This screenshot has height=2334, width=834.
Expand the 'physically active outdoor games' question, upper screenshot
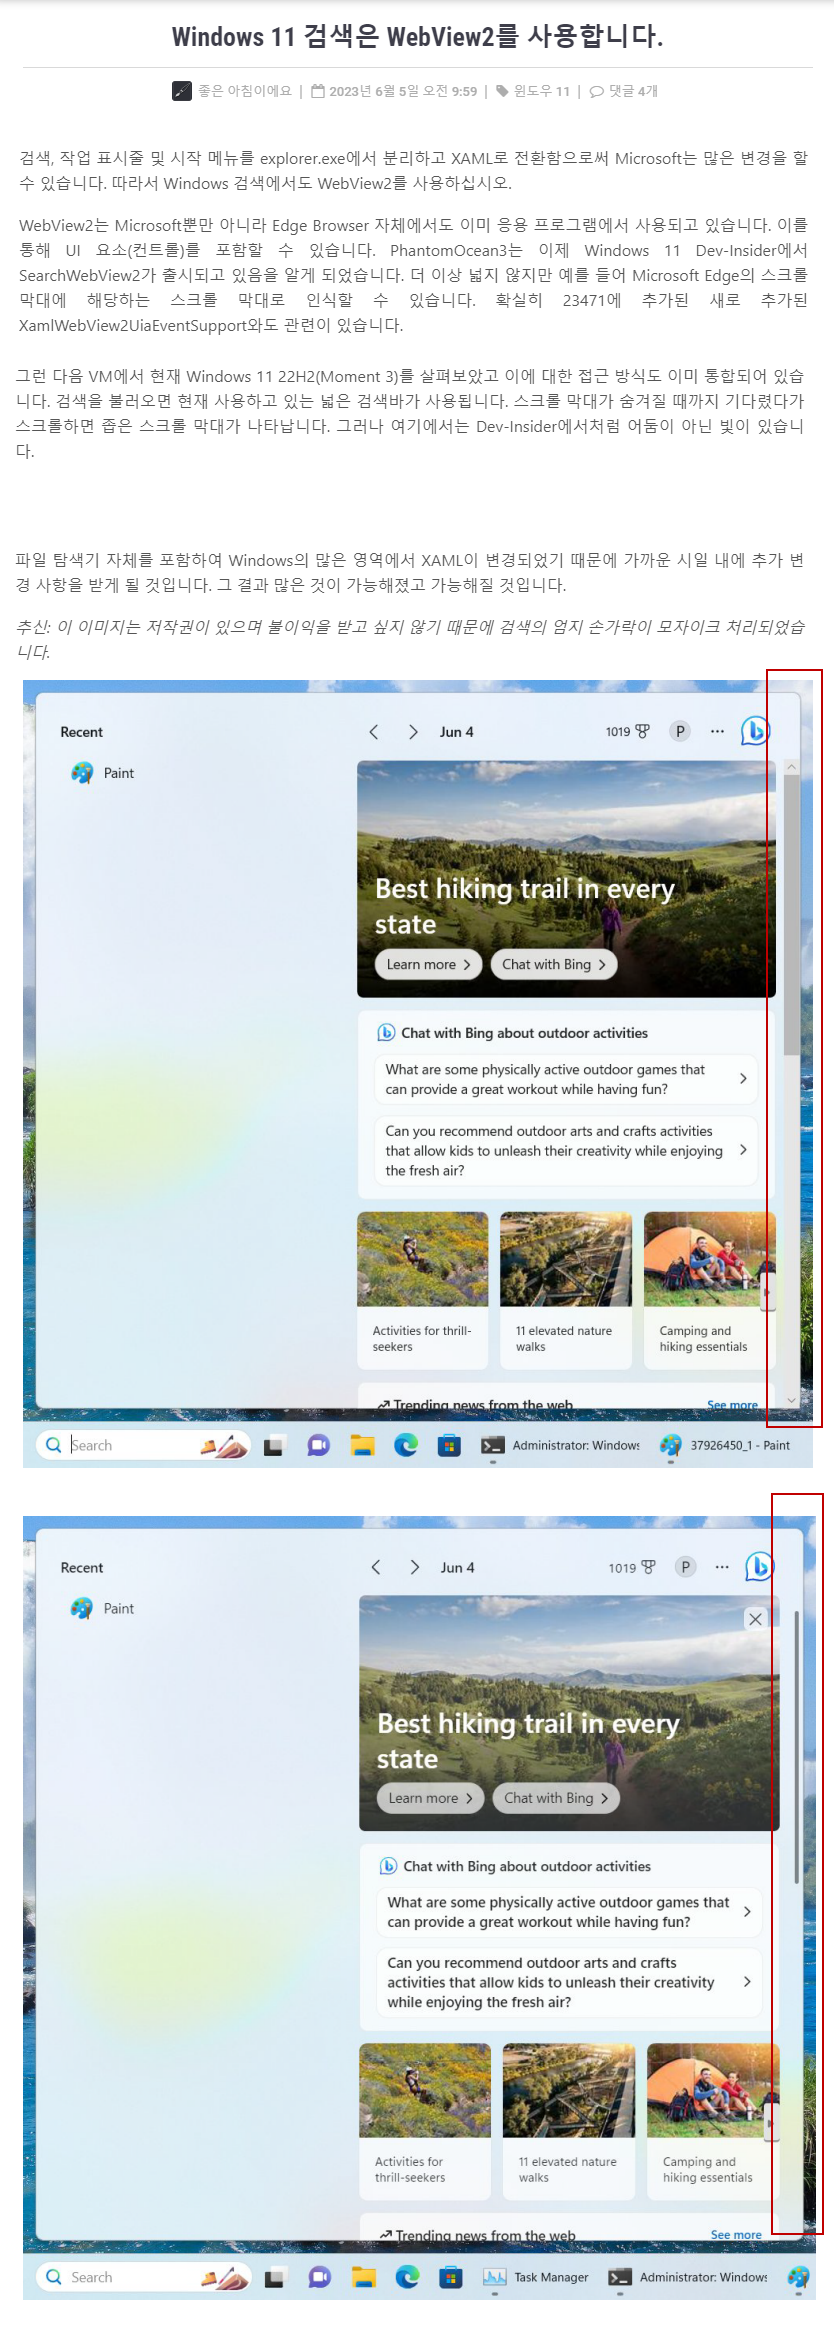pyautogui.click(x=565, y=1079)
